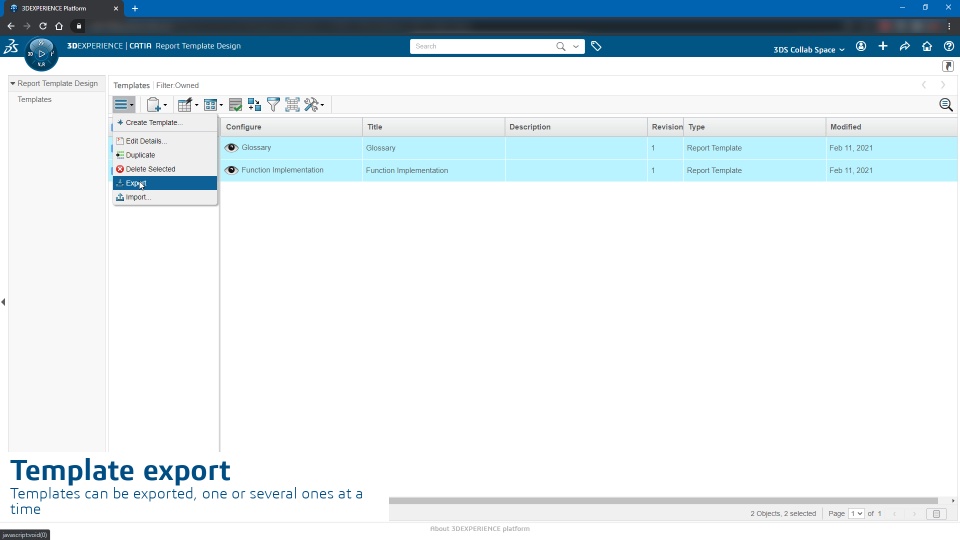The image size is (960, 540).
Task: Click the 3DEXPERIENCE Platform browser tab
Action: click(x=64, y=8)
